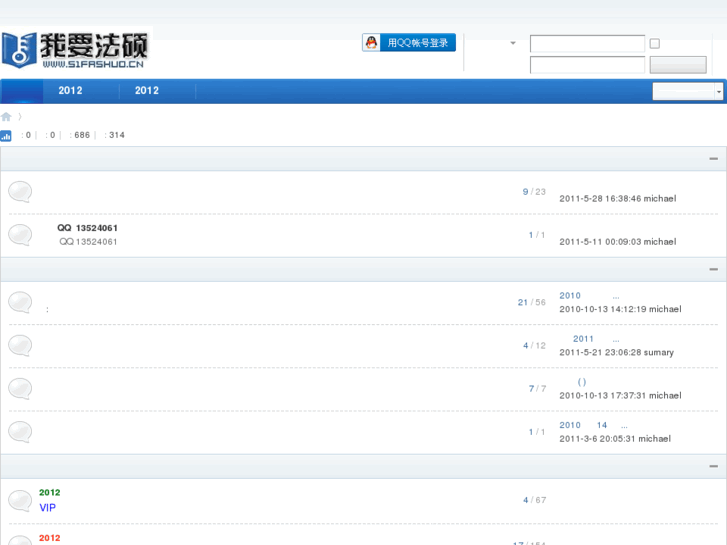This screenshot has height=545, width=727.
Task: Click the gray QQ 13524061 description text
Action: 88,242
